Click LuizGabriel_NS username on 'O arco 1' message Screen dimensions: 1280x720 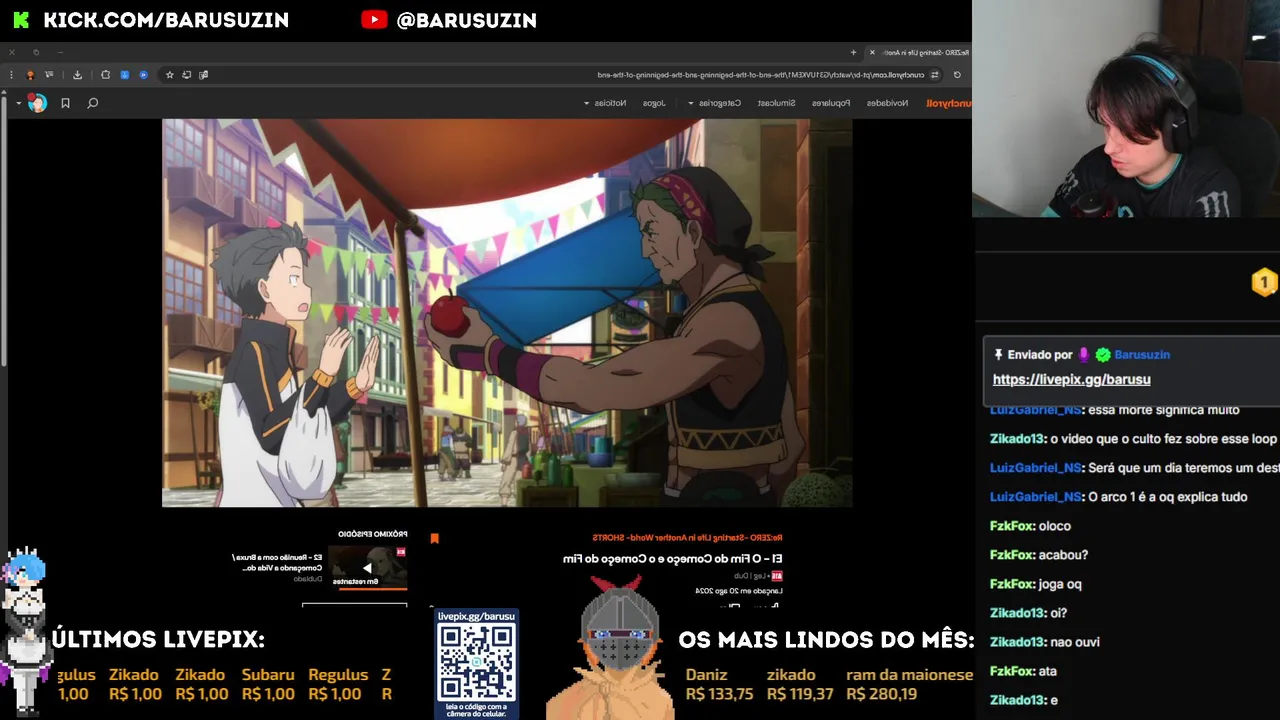click(1036, 497)
